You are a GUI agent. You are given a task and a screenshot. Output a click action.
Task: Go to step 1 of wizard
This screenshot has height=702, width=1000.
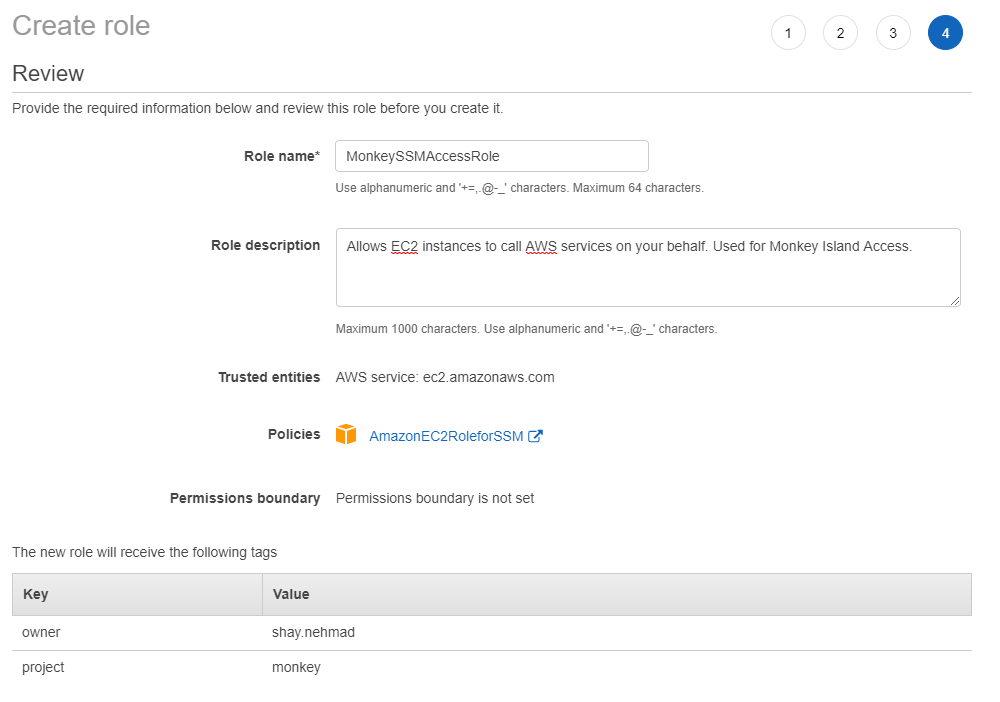tap(788, 33)
